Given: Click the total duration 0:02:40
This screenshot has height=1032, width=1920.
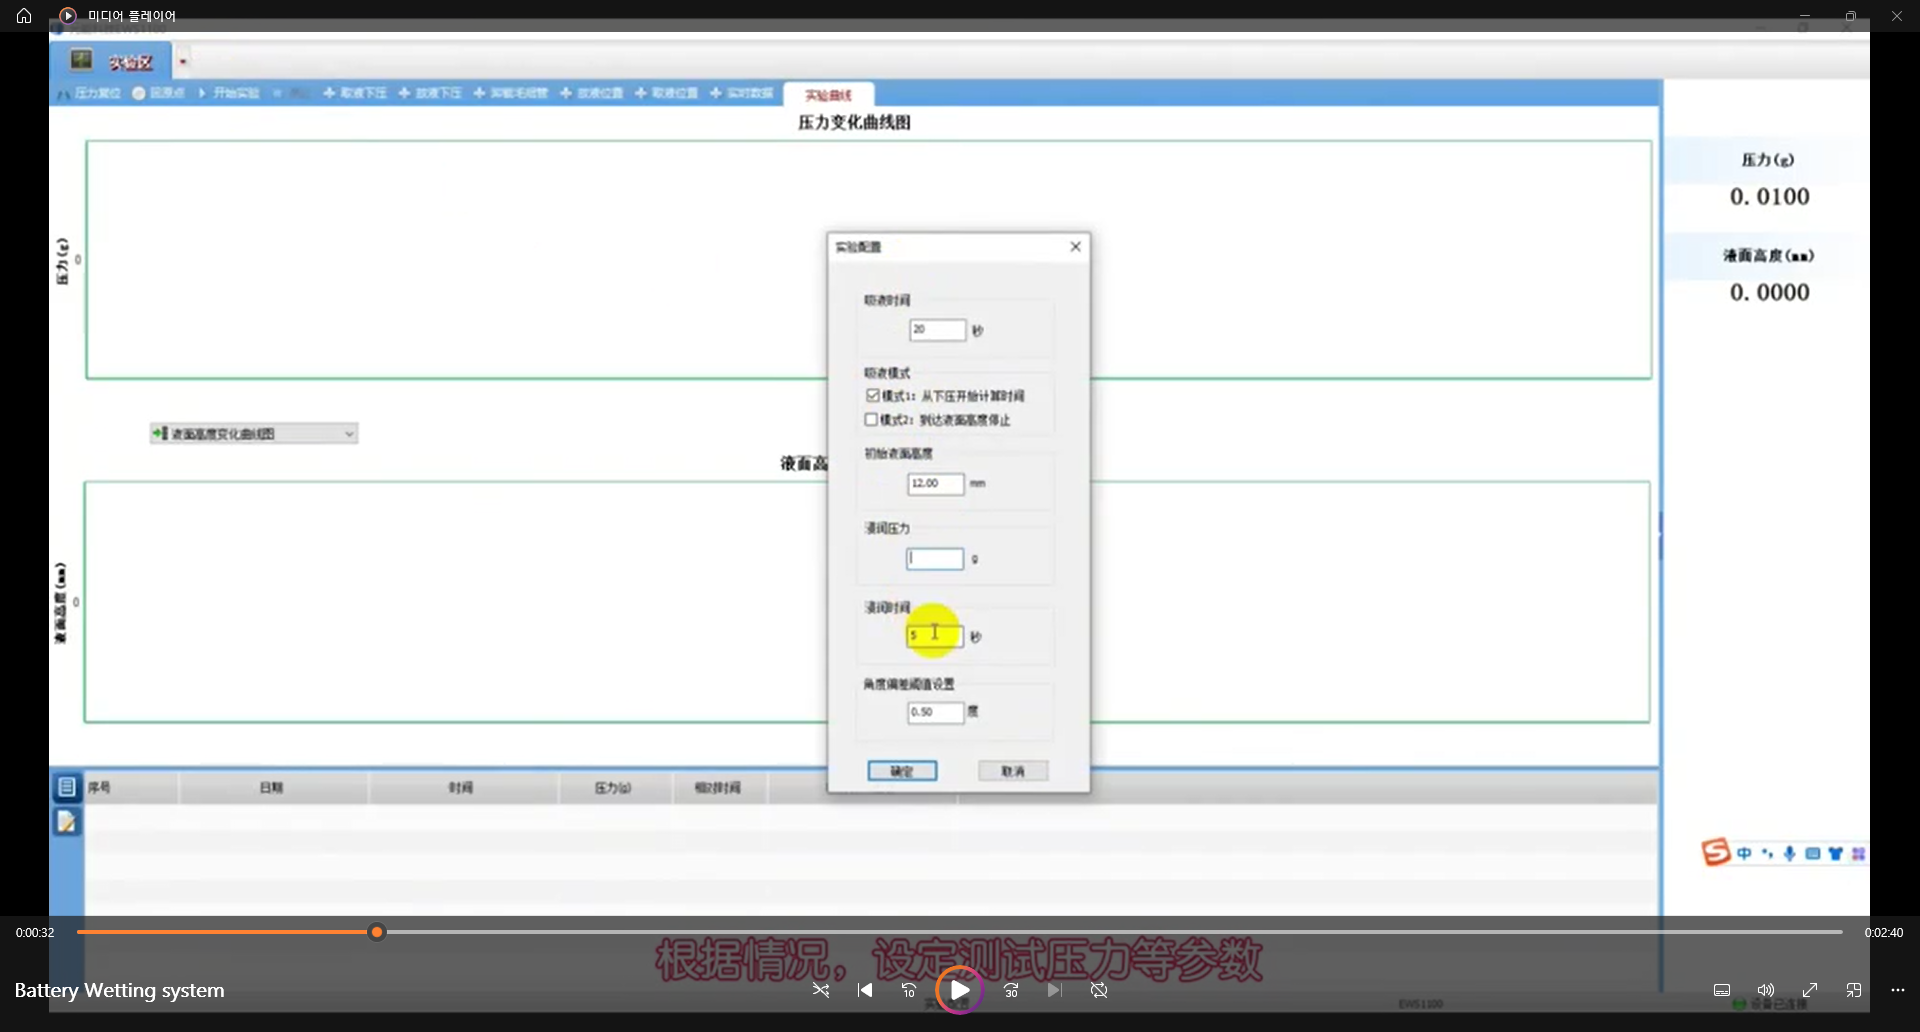Looking at the screenshot, I should [x=1884, y=932].
